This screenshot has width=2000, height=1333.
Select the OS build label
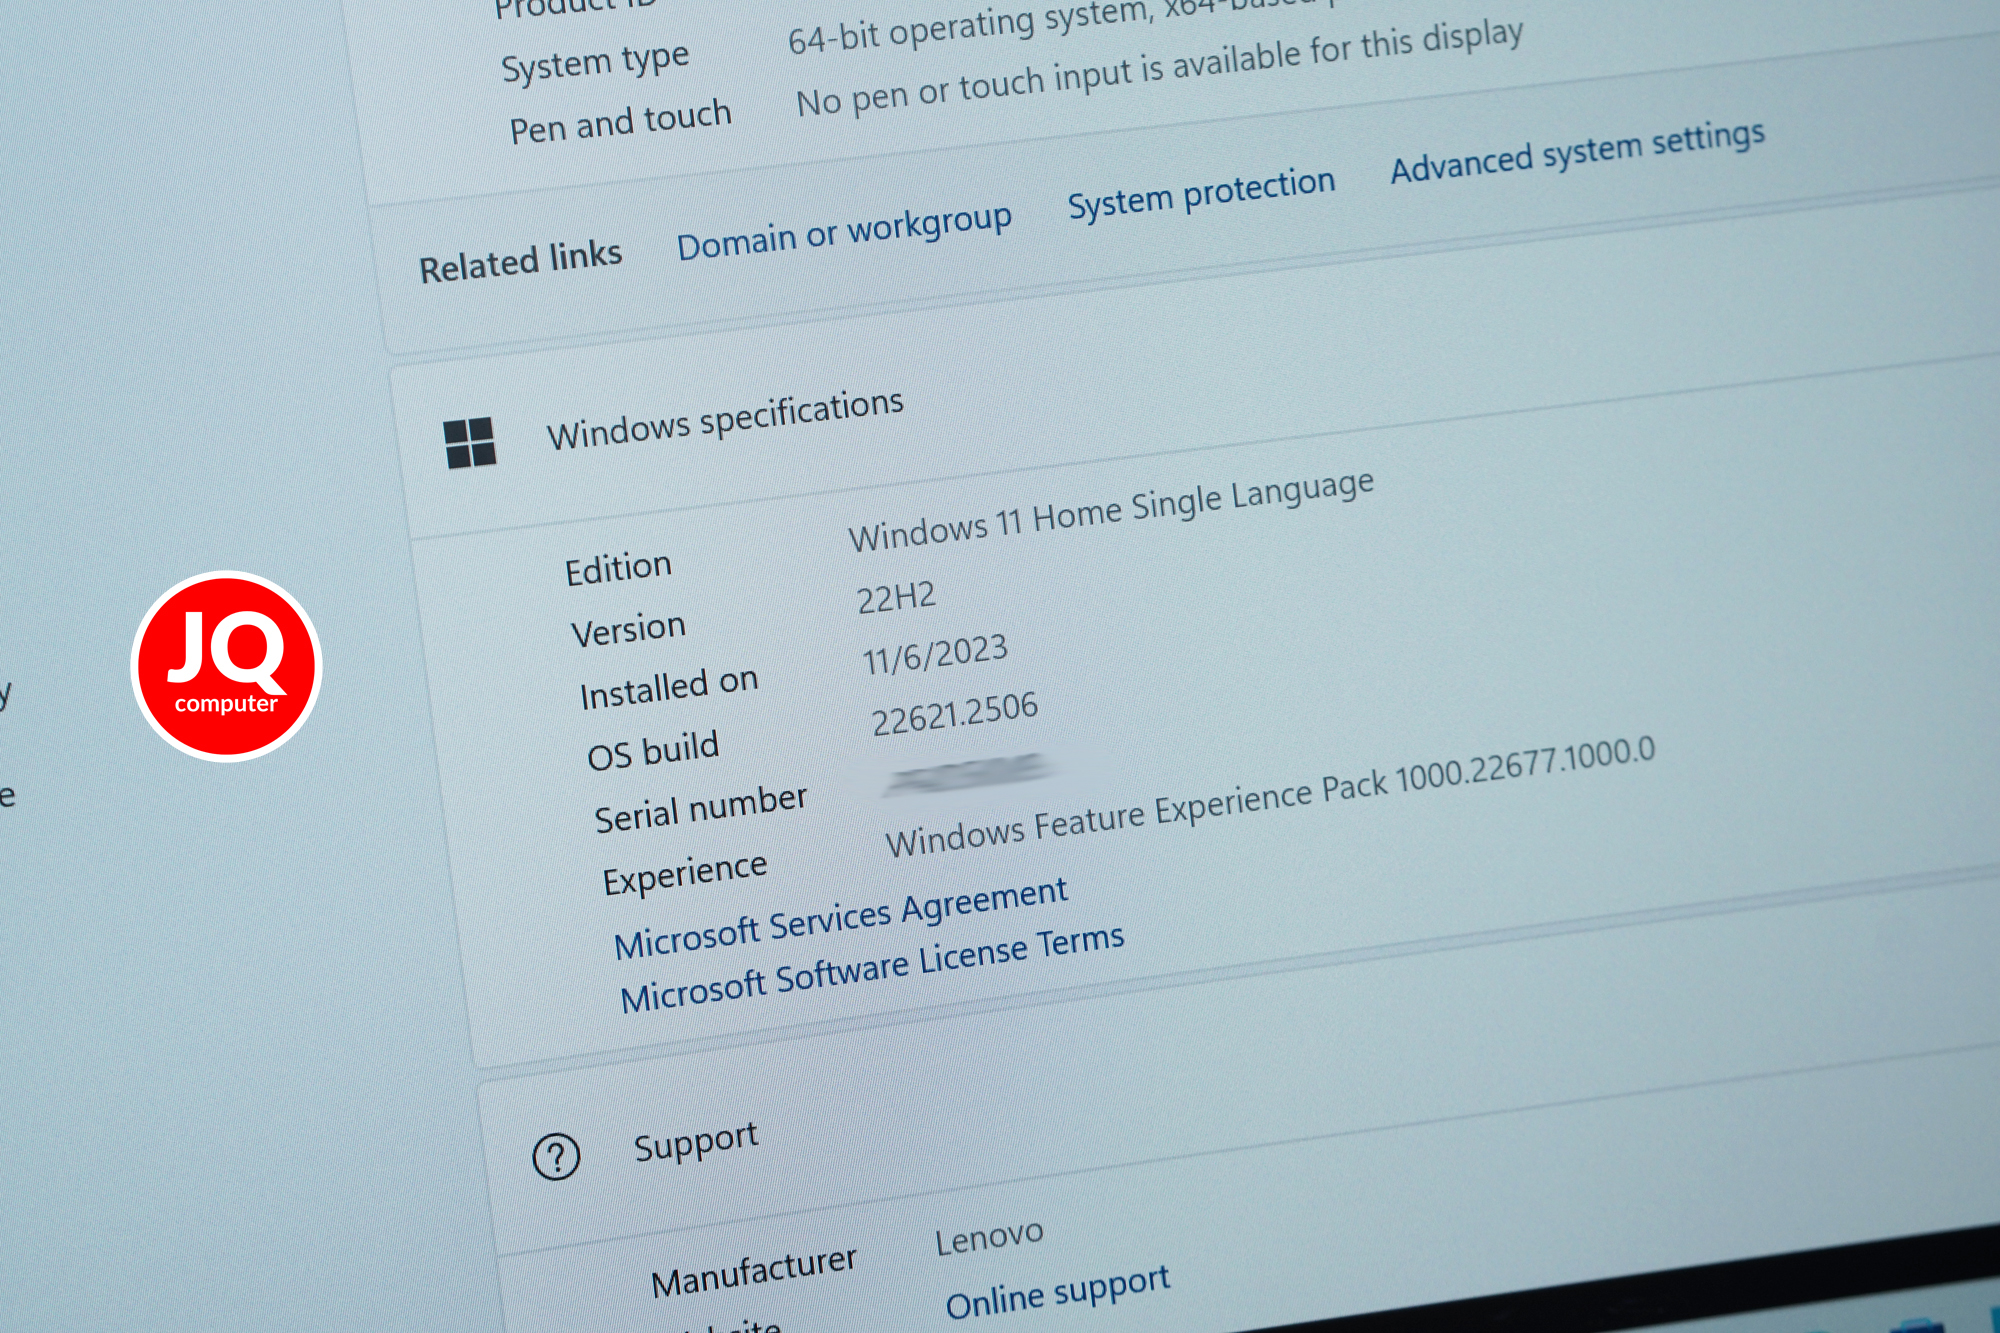click(653, 750)
